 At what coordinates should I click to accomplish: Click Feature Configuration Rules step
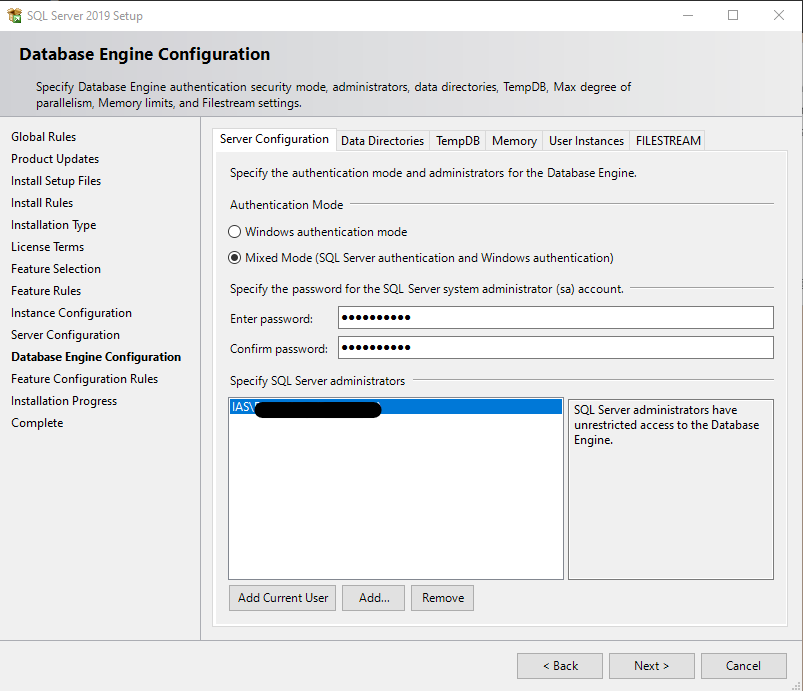(x=84, y=379)
